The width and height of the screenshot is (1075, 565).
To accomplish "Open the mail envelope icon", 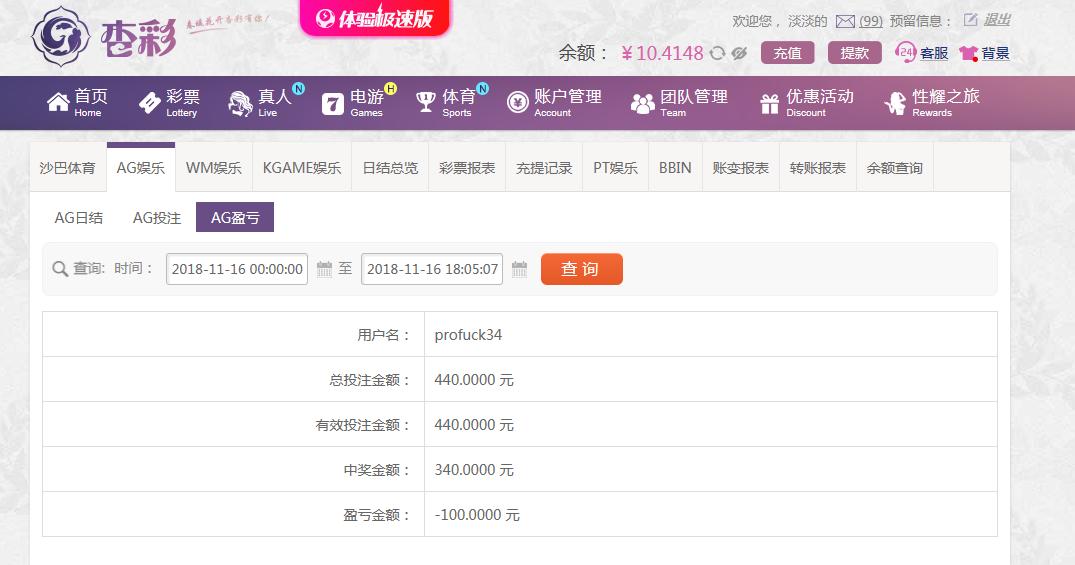I will point(845,21).
